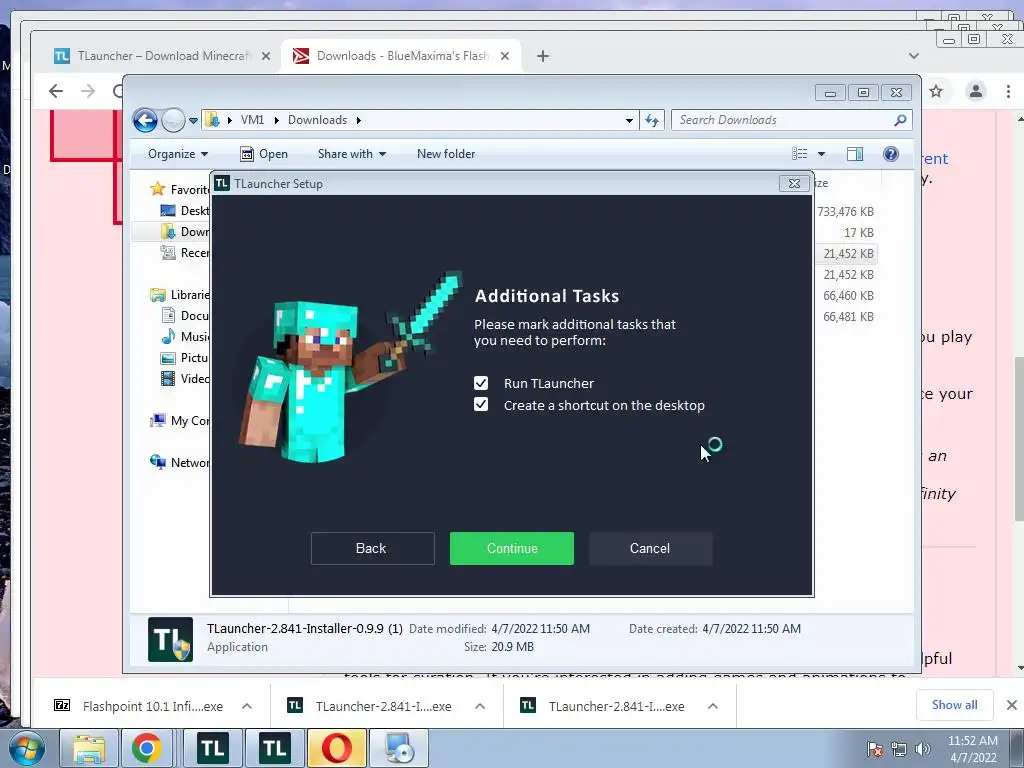The image size is (1024, 768).
Task: Open Chrome tab search chevron
Action: pyautogui.click(x=914, y=56)
